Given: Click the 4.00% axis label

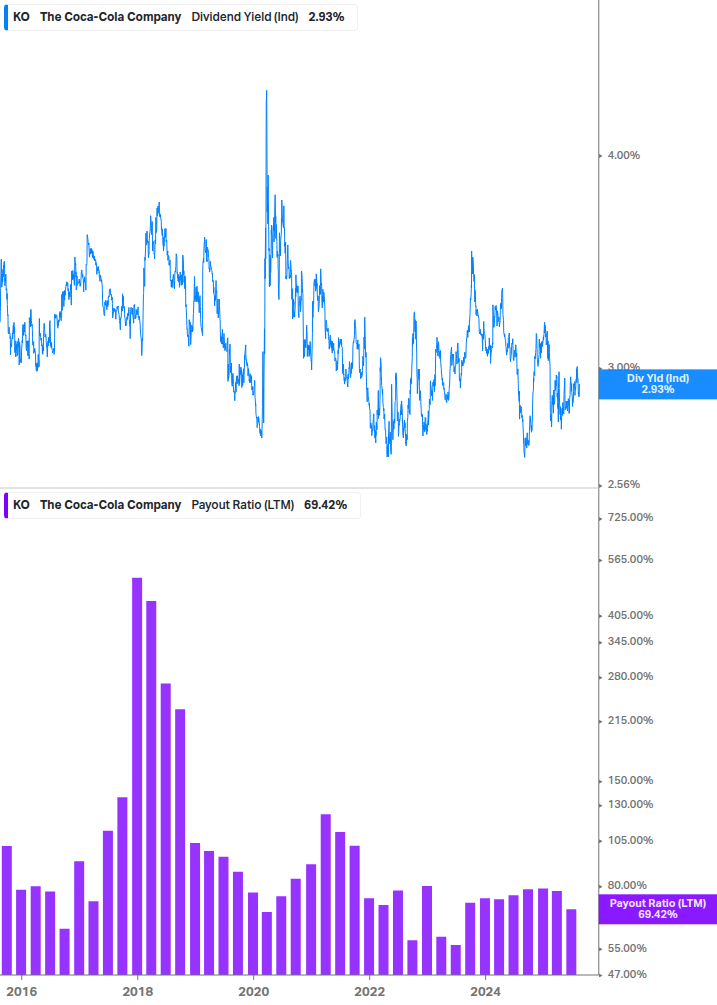Looking at the screenshot, I should pyautogui.click(x=623, y=155).
